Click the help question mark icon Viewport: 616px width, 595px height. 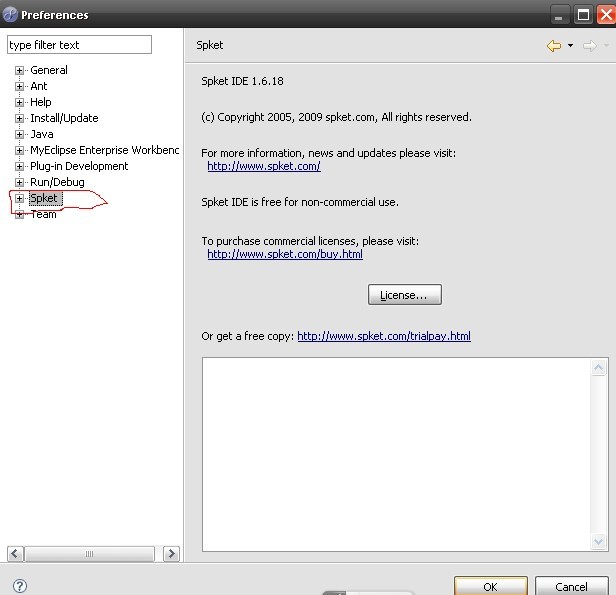[x=20, y=586]
